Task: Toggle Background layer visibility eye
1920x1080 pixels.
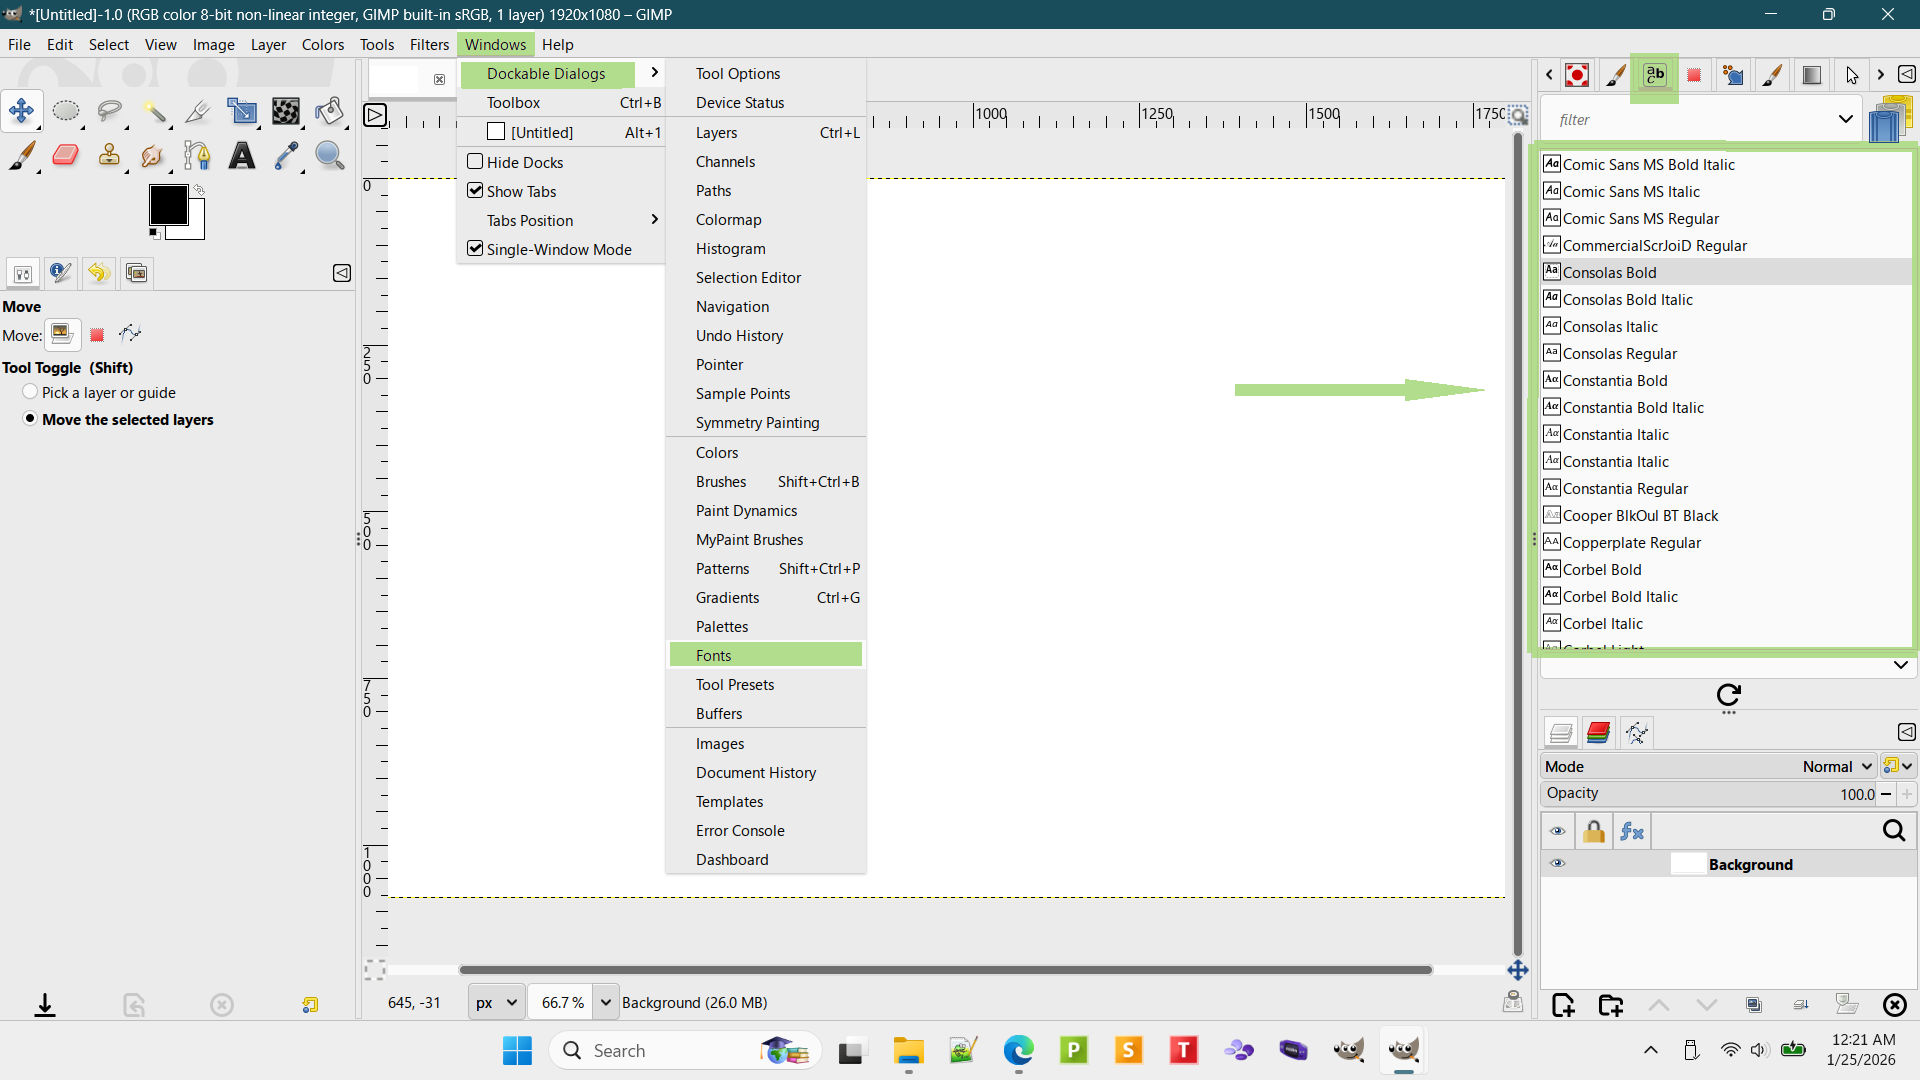Action: [1557, 864]
